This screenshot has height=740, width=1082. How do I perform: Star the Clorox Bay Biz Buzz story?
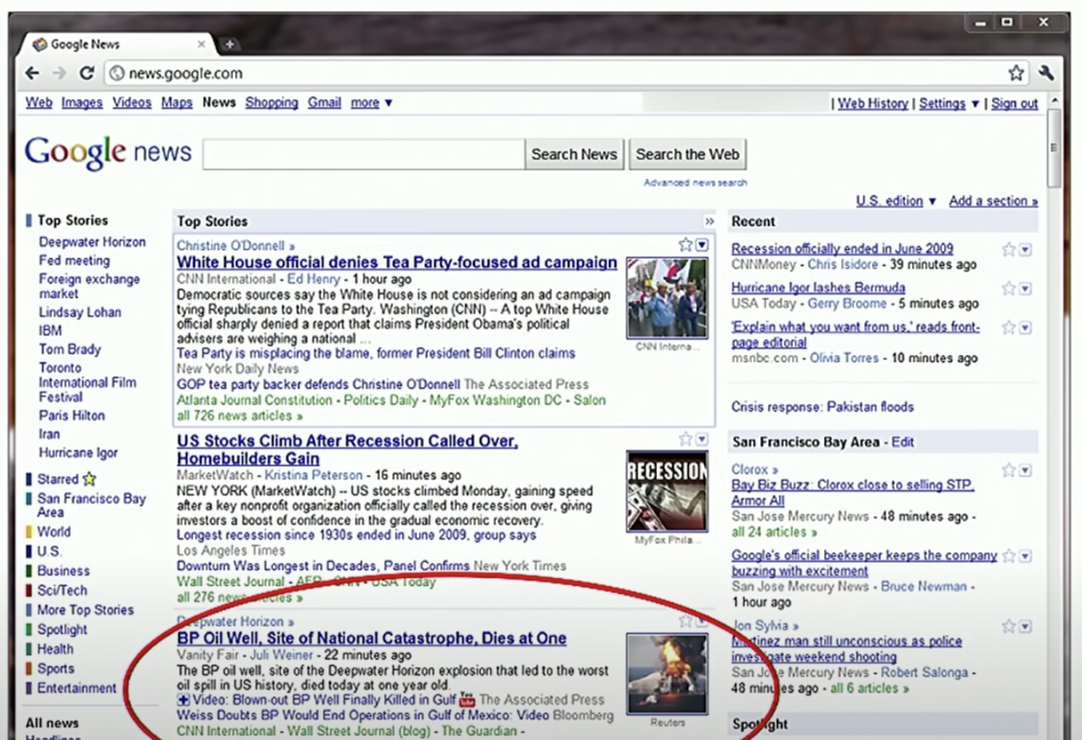pos(1009,470)
